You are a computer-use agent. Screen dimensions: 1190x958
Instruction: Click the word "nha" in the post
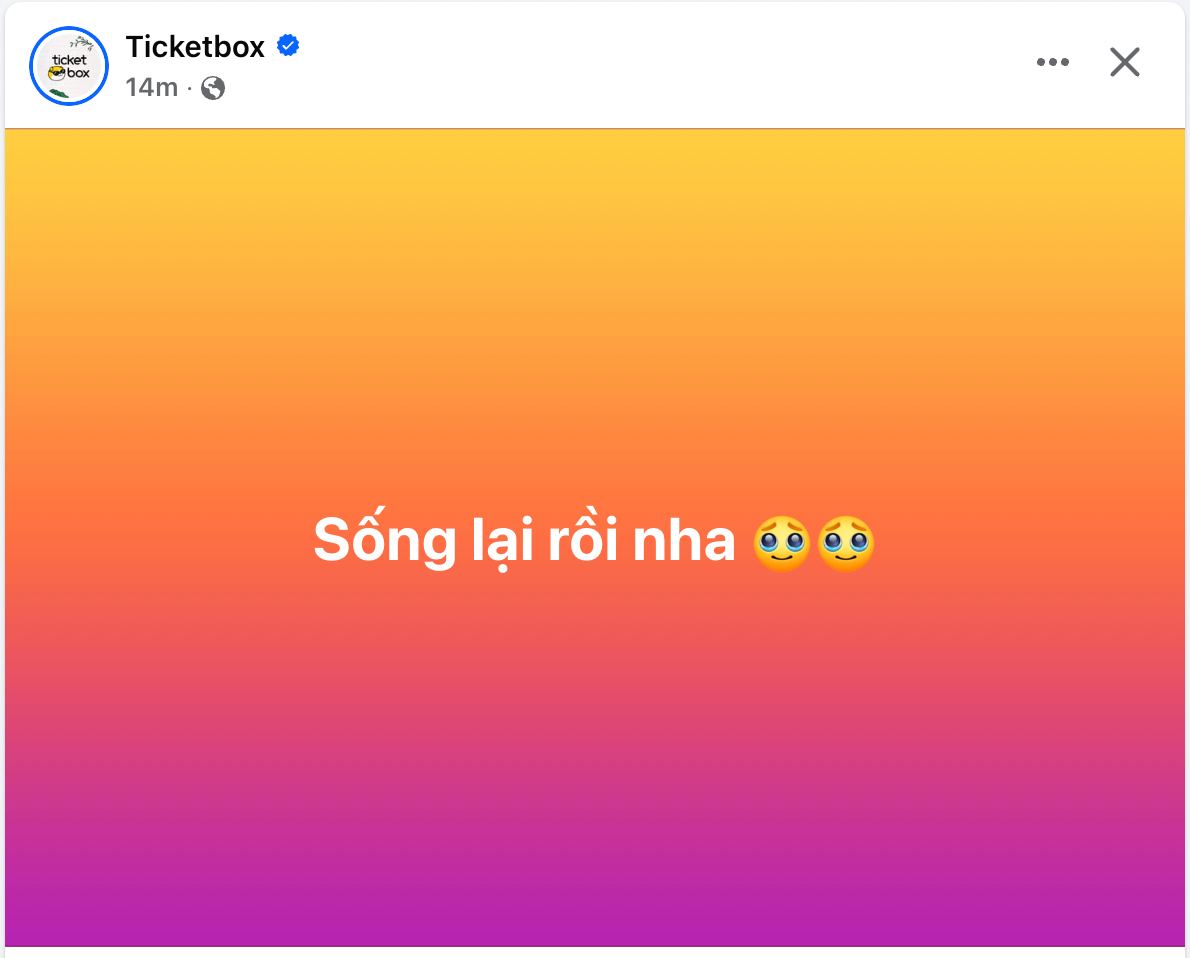[x=687, y=543]
